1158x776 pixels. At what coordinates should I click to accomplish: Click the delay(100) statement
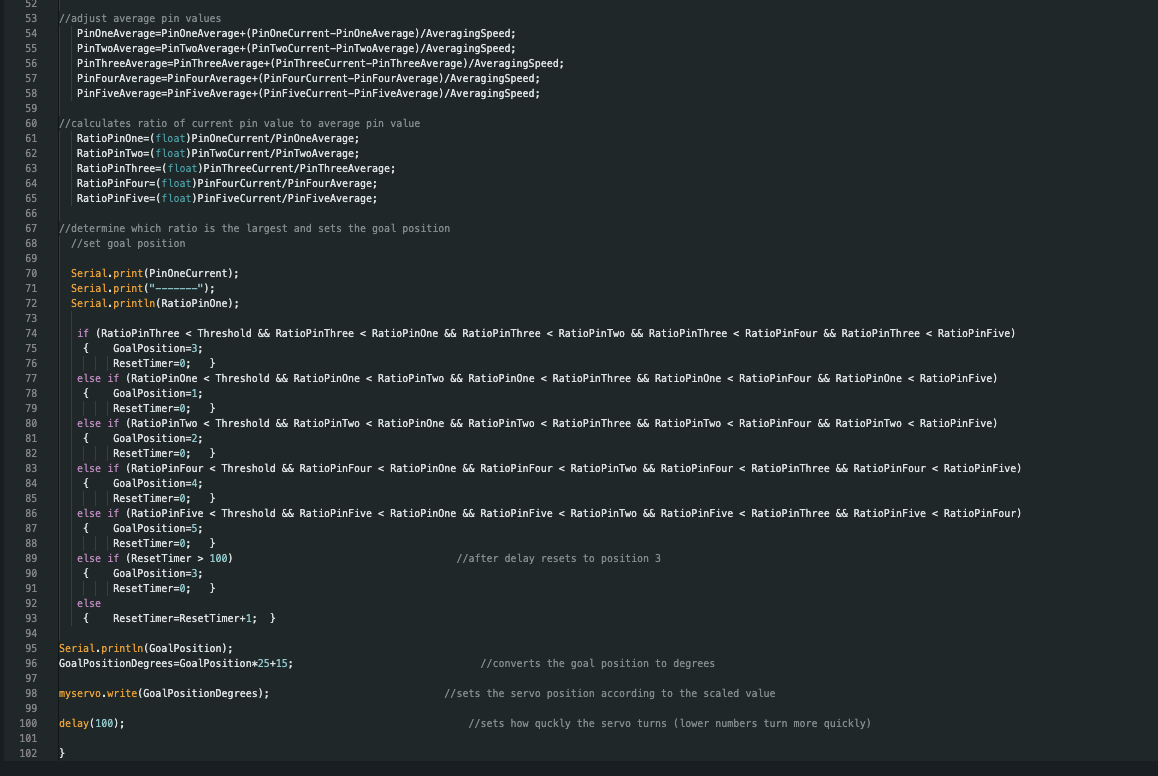click(x=92, y=723)
